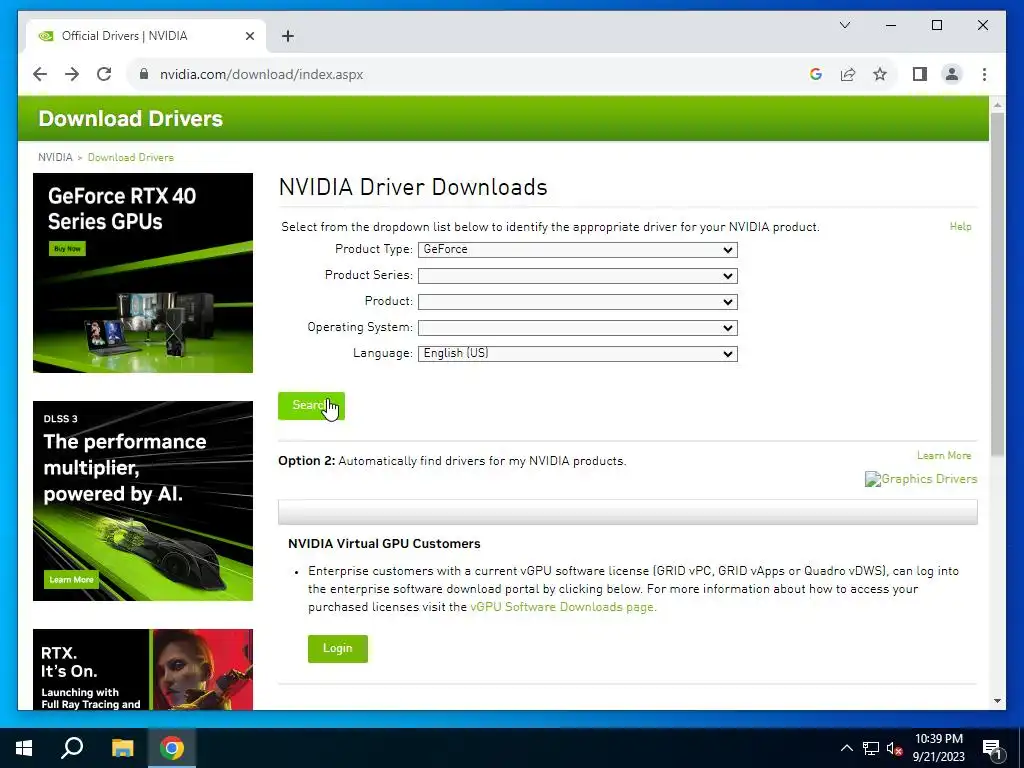The height and width of the screenshot is (768, 1024).
Task: Open the tab search dropdown arrow
Action: pos(844,25)
